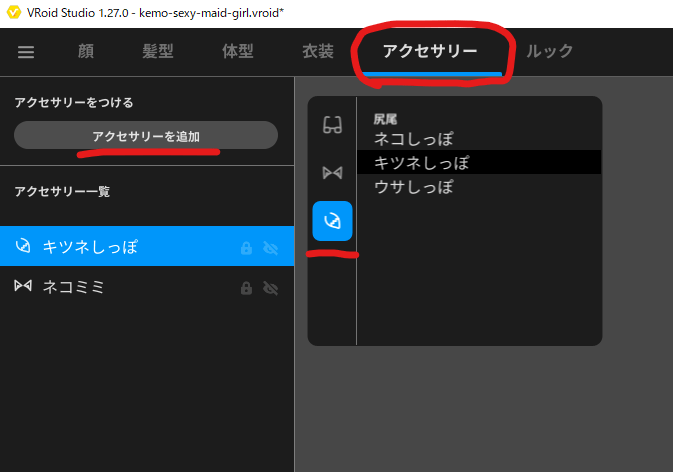
Task: Select ネコミミ in the accessory list
Action: (x=74, y=287)
